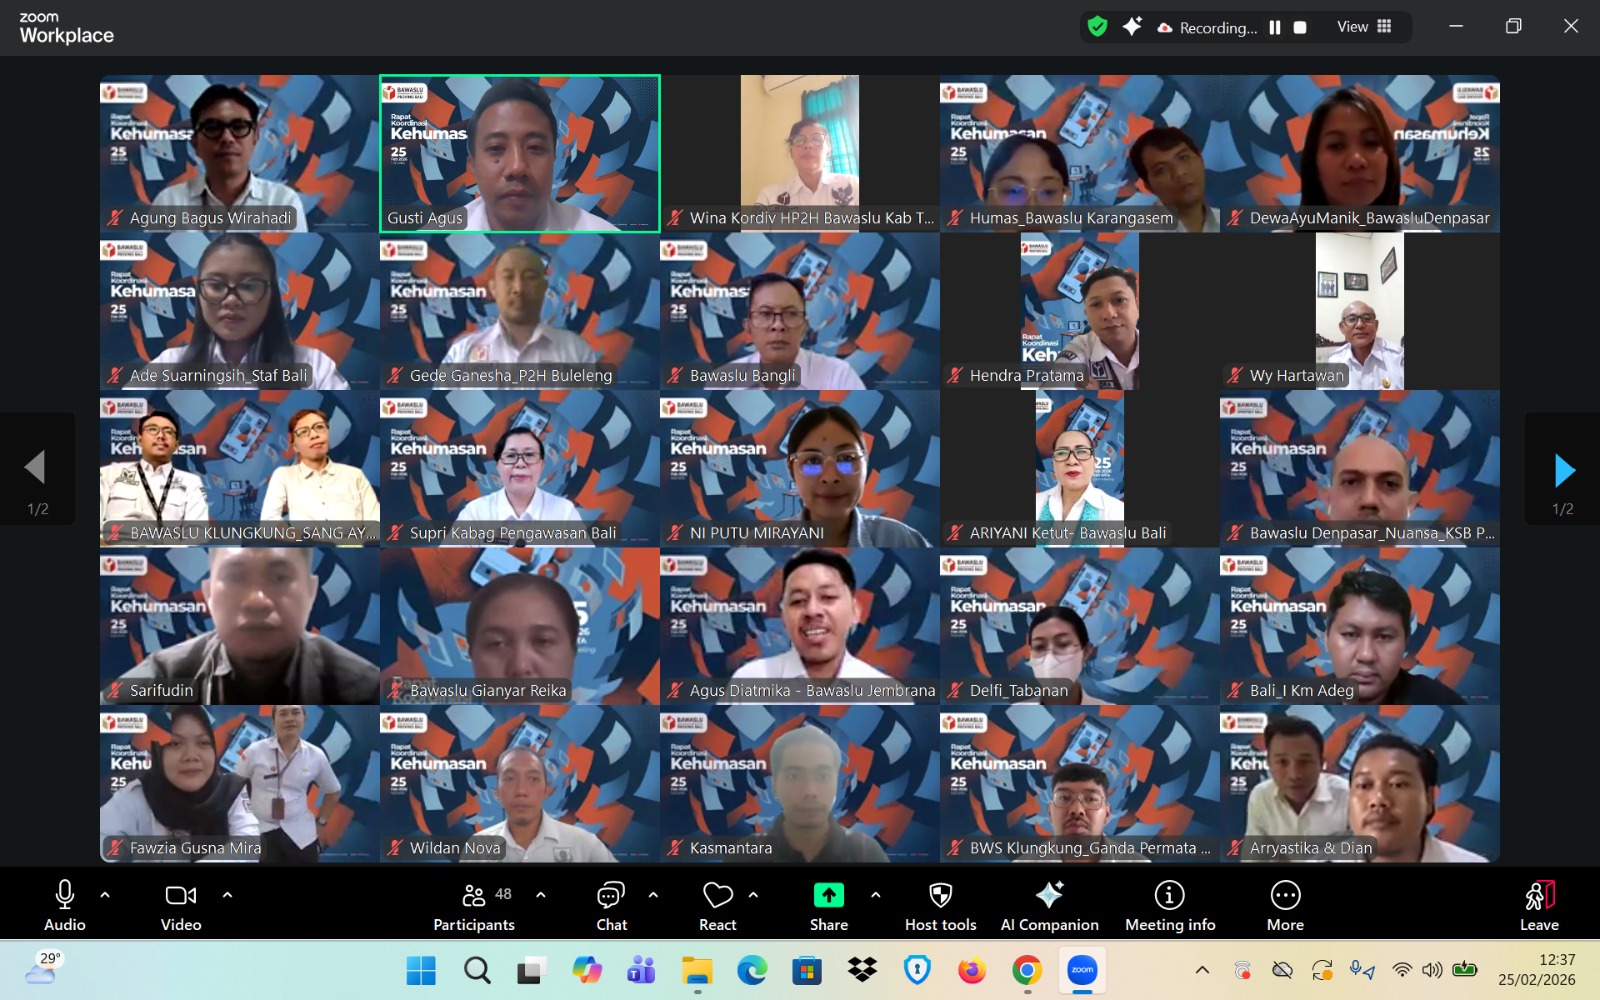Open the Participants panel

pyautogui.click(x=474, y=906)
